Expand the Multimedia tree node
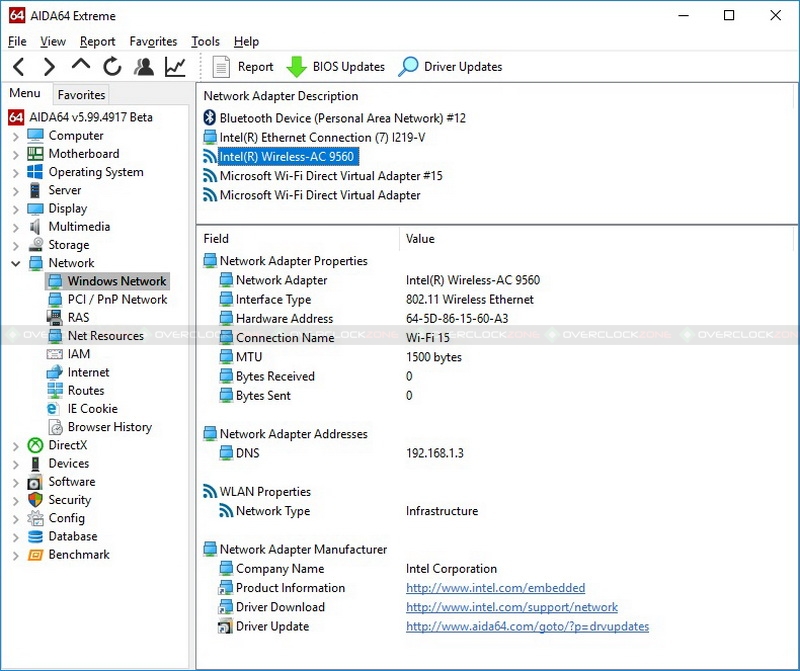The image size is (800, 671). 16,228
